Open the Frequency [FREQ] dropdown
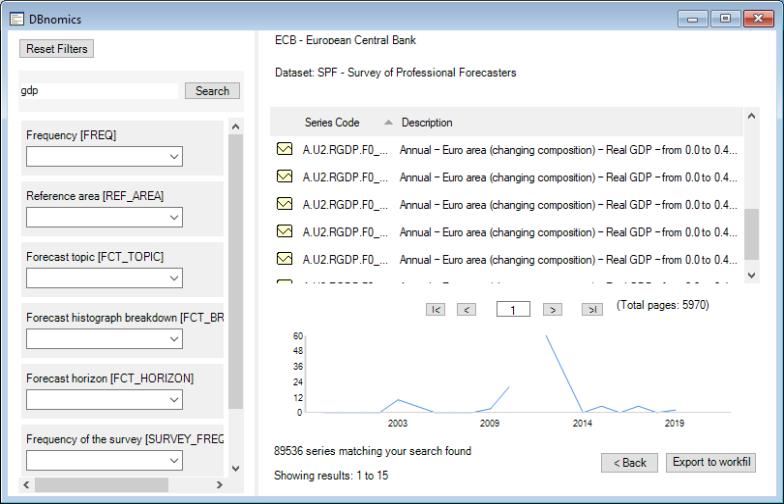Viewport: 784px width, 504px height. coord(105,156)
